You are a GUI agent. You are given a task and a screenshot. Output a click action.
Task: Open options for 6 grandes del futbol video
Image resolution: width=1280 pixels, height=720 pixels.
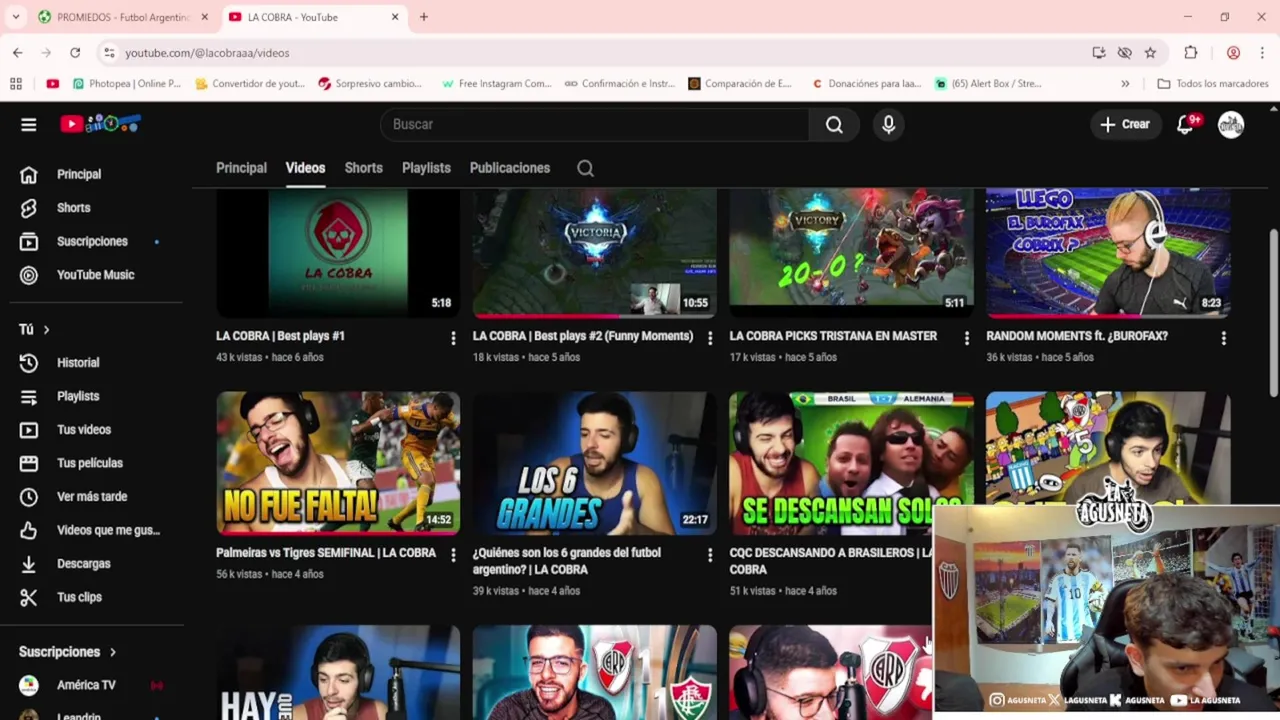710,554
